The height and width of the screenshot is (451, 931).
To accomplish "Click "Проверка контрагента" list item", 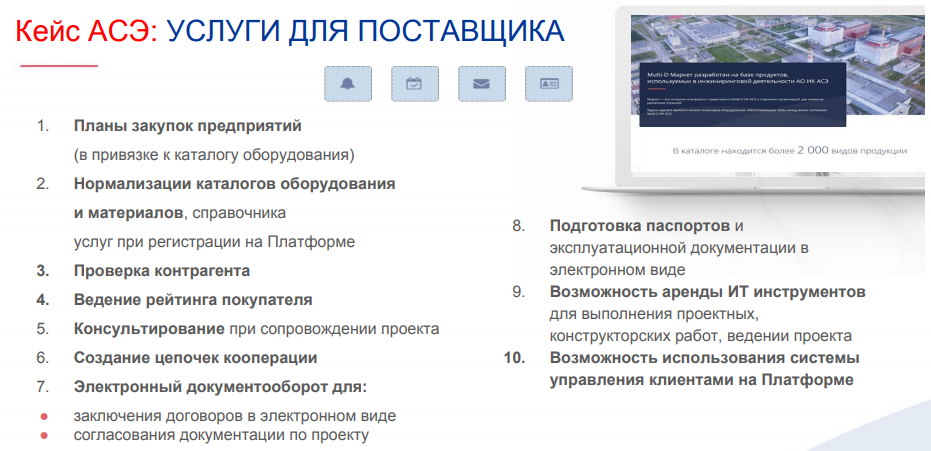I will tap(161, 271).
